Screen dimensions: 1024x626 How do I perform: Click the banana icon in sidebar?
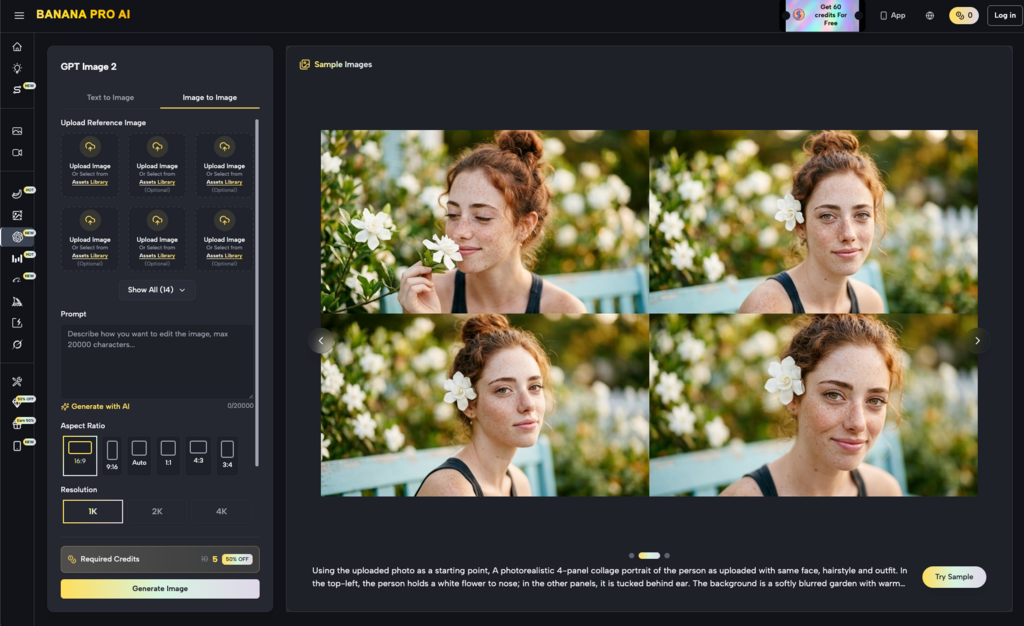17,194
